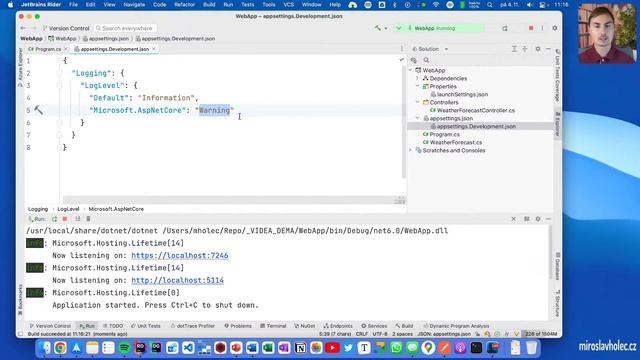Click the Version Control toolbar button
The height and width of the screenshot is (360, 640).
[66, 28]
